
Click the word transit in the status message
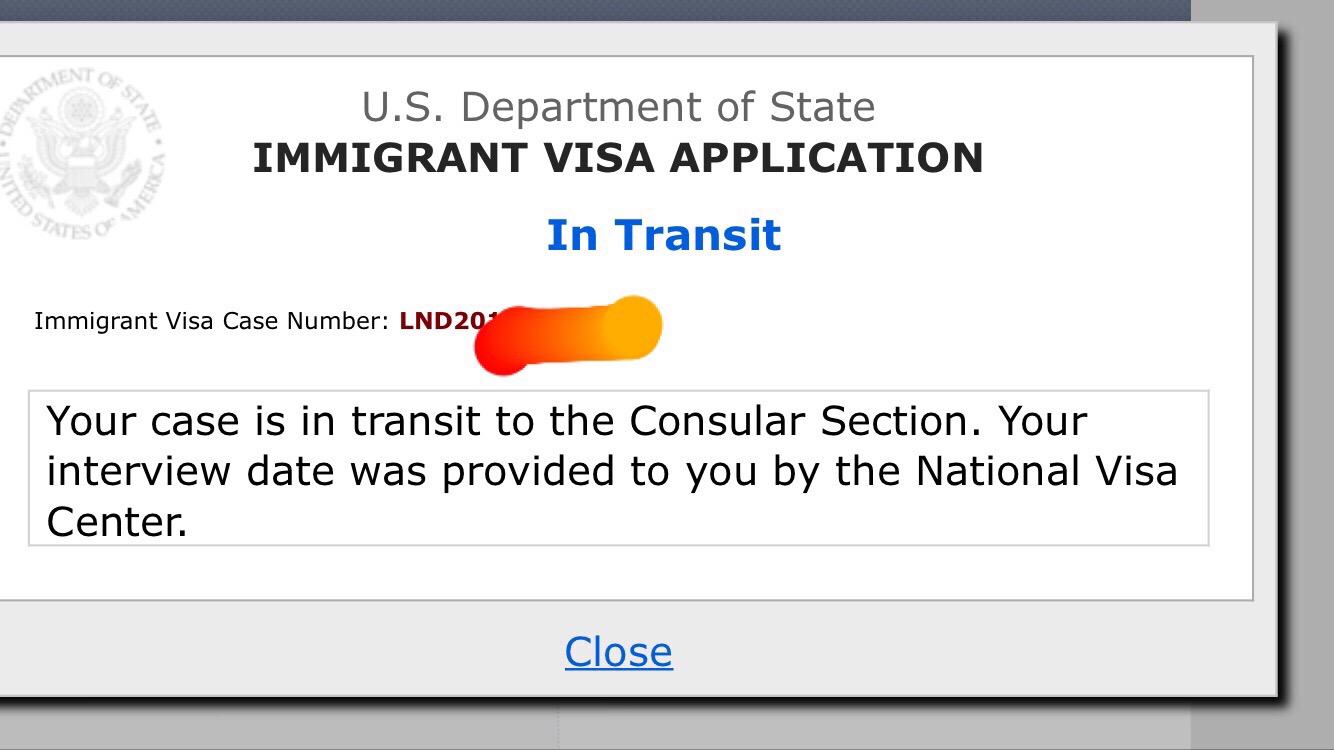(x=415, y=421)
